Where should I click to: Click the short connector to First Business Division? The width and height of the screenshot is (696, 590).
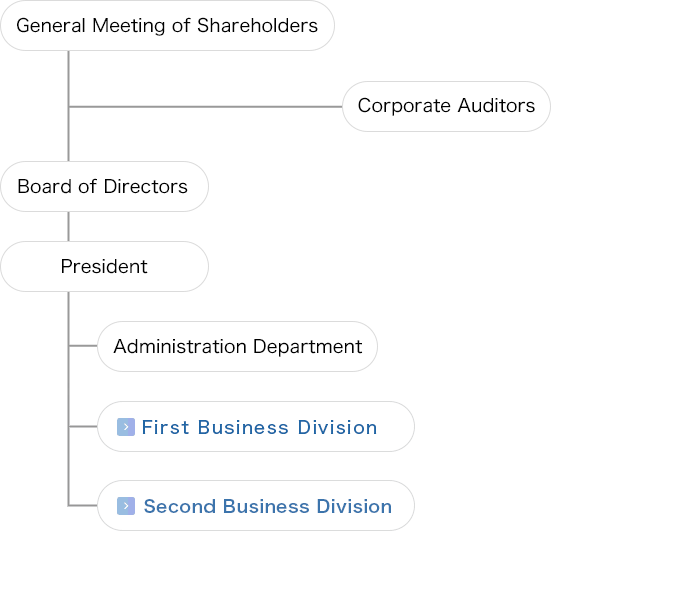tap(83, 426)
